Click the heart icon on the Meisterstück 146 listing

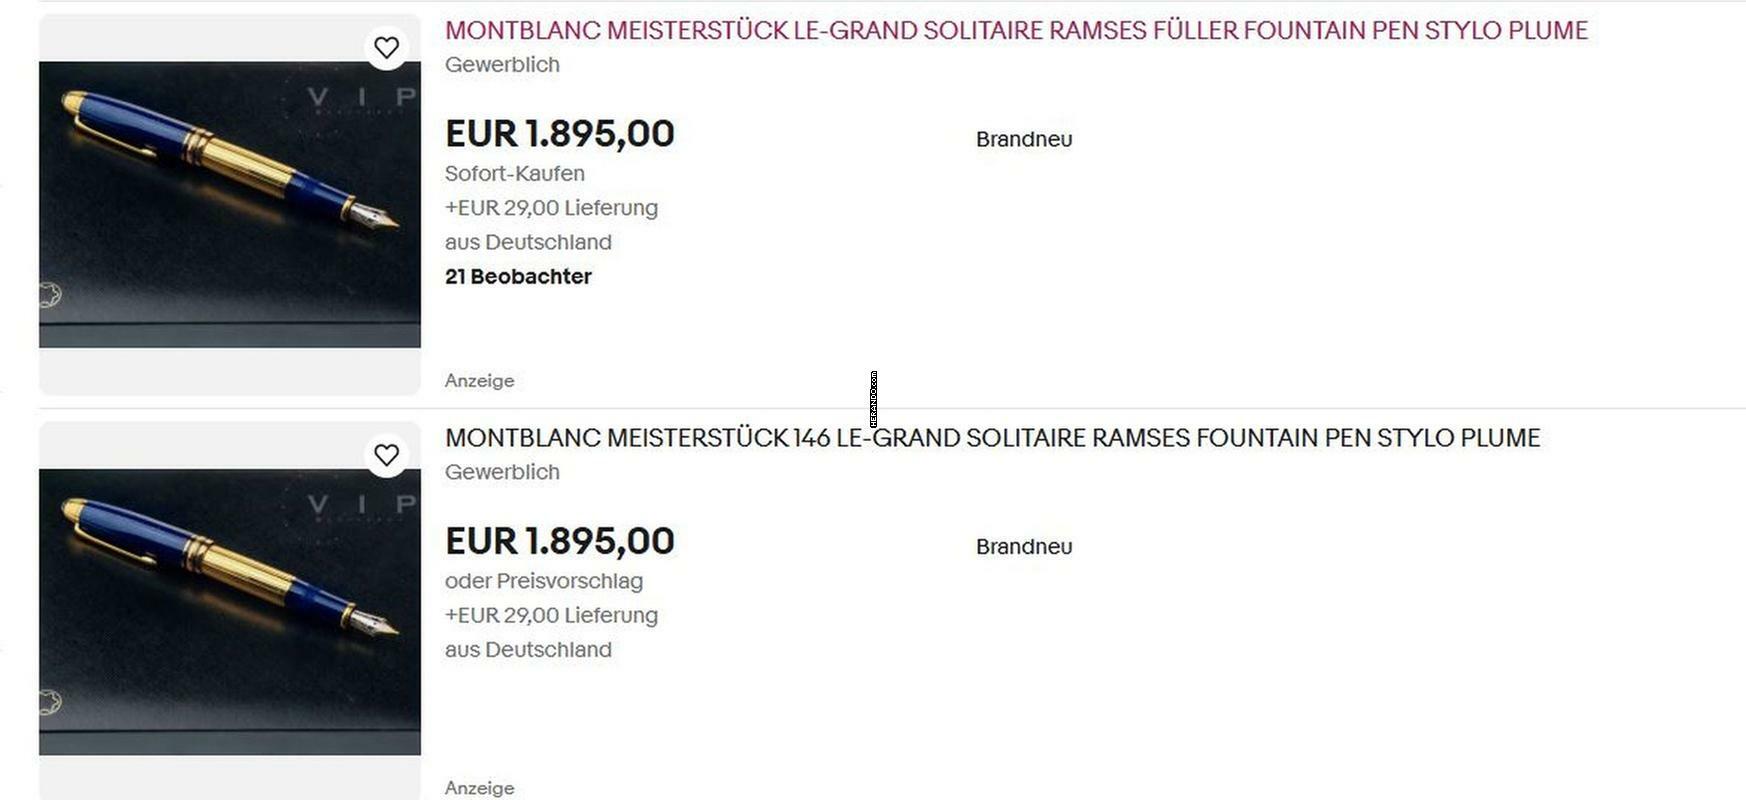pyautogui.click(x=386, y=455)
